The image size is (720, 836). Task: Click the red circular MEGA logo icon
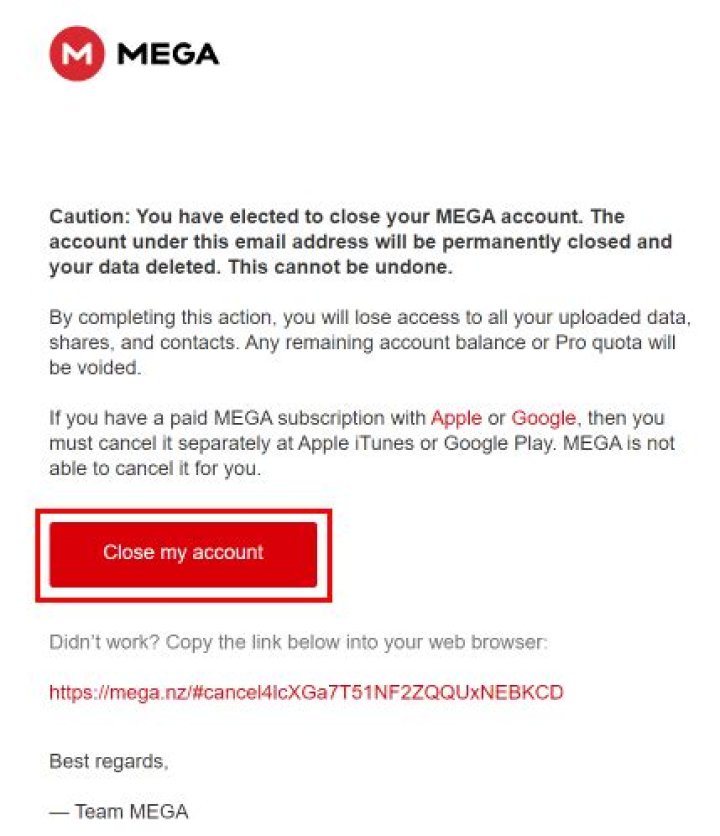coord(77,53)
